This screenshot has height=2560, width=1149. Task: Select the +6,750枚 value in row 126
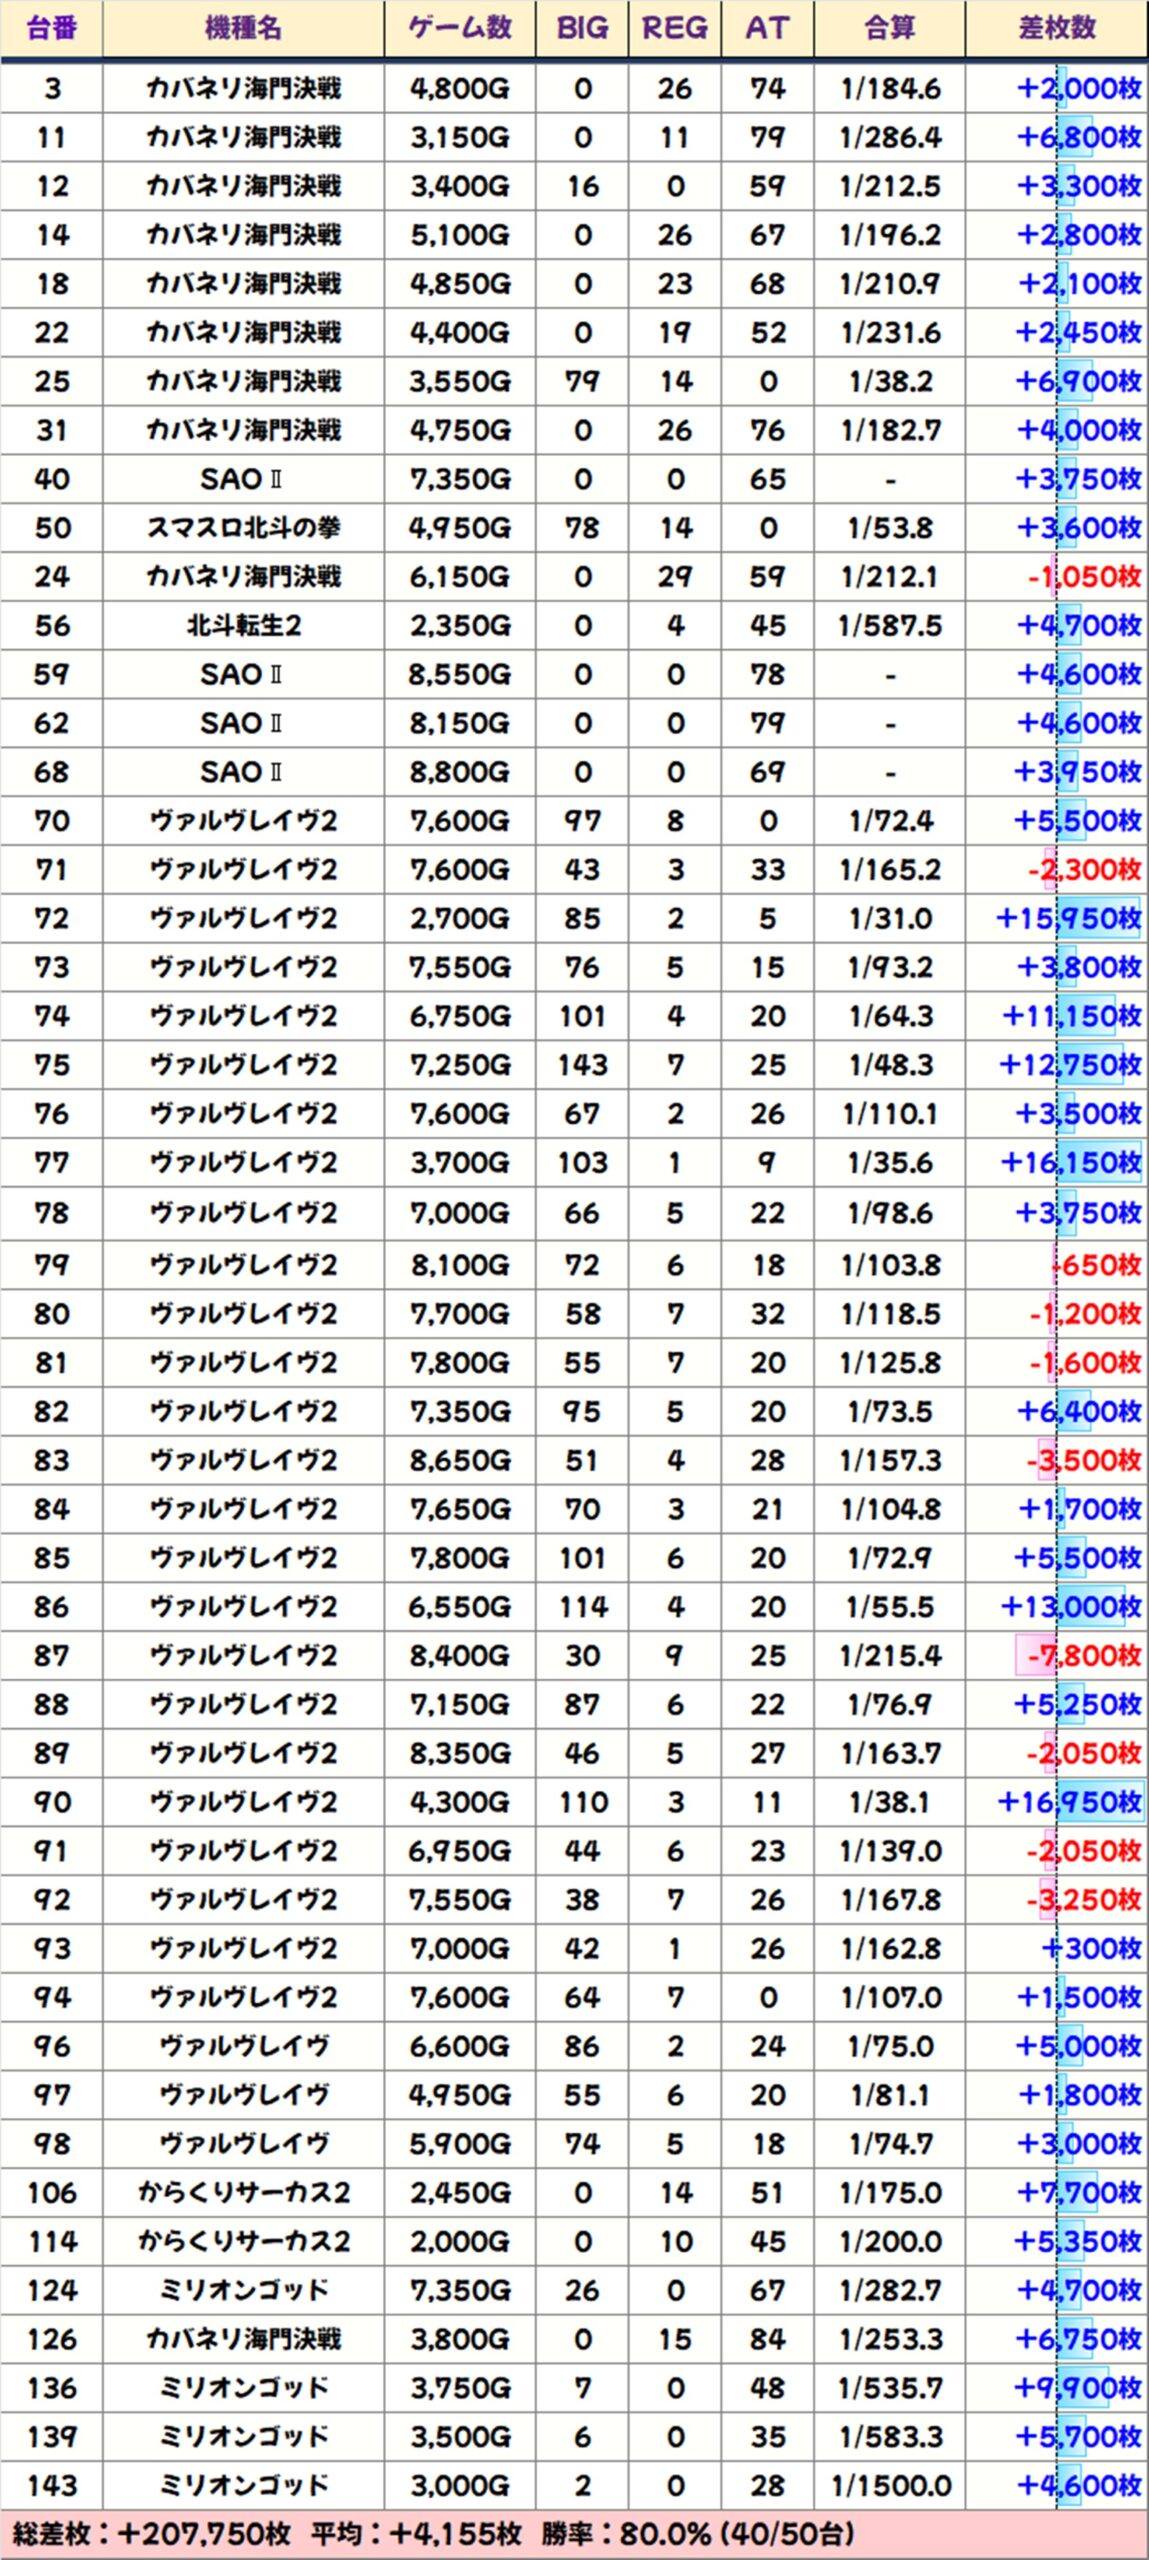pos(1078,2340)
